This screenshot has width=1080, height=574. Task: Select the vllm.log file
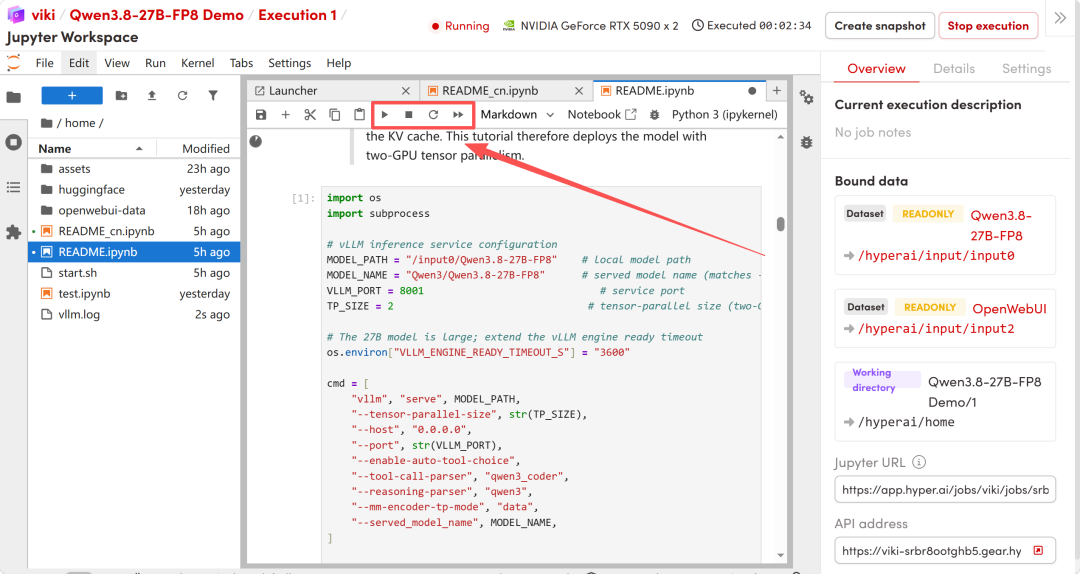(x=134, y=314)
